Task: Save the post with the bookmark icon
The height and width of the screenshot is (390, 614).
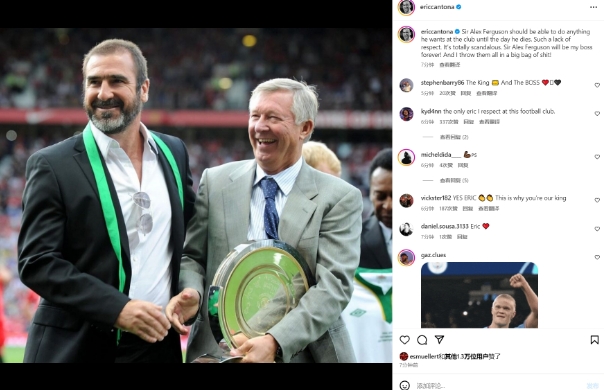Action: pyautogui.click(x=594, y=340)
